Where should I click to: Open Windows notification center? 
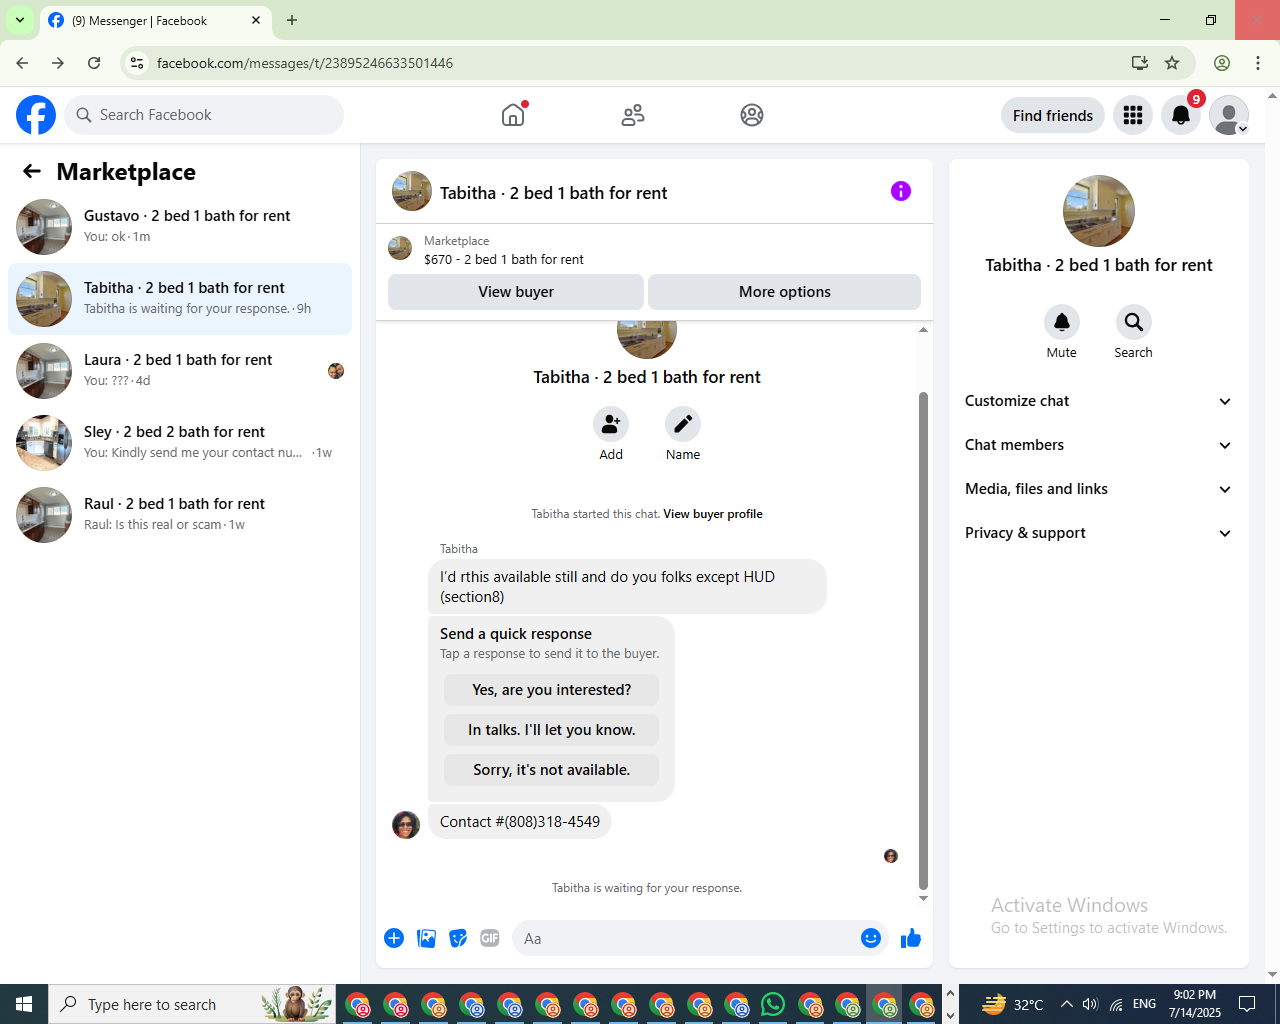click(x=1247, y=1004)
